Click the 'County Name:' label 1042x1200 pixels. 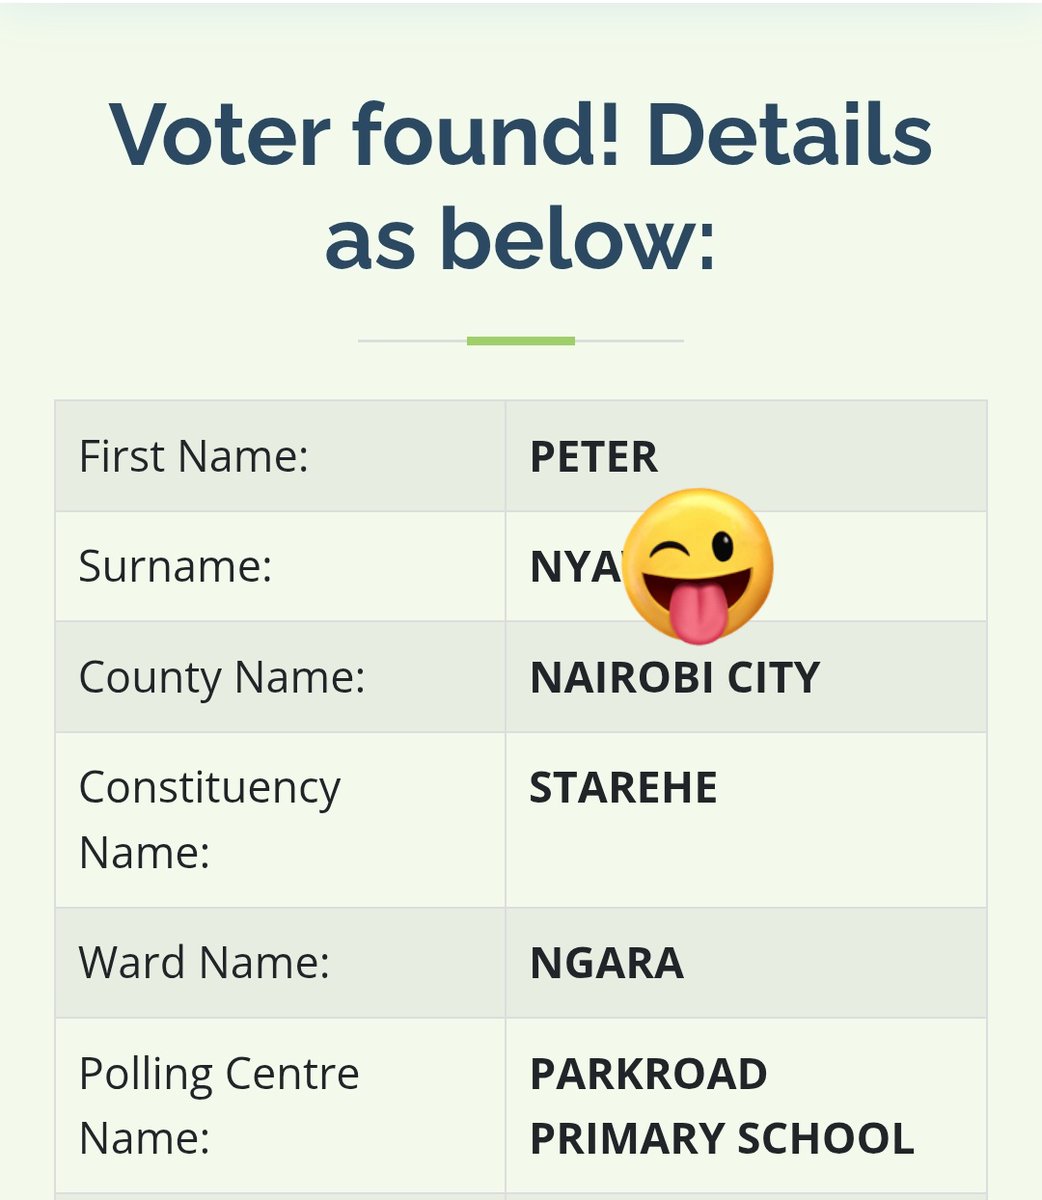pyautogui.click(x=222, y=678)
